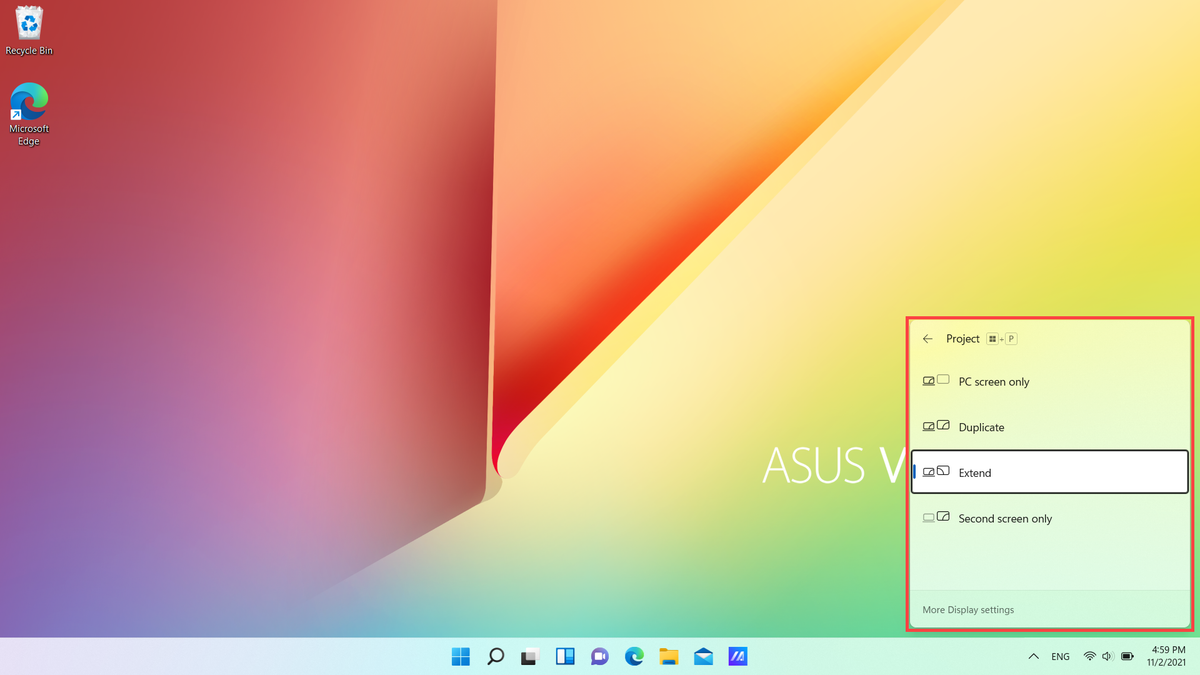Open the Widgets panel from the taskbar
The height and width of the screenshot is (675, 1200).
pyautogui.click(x=565, y=657)
